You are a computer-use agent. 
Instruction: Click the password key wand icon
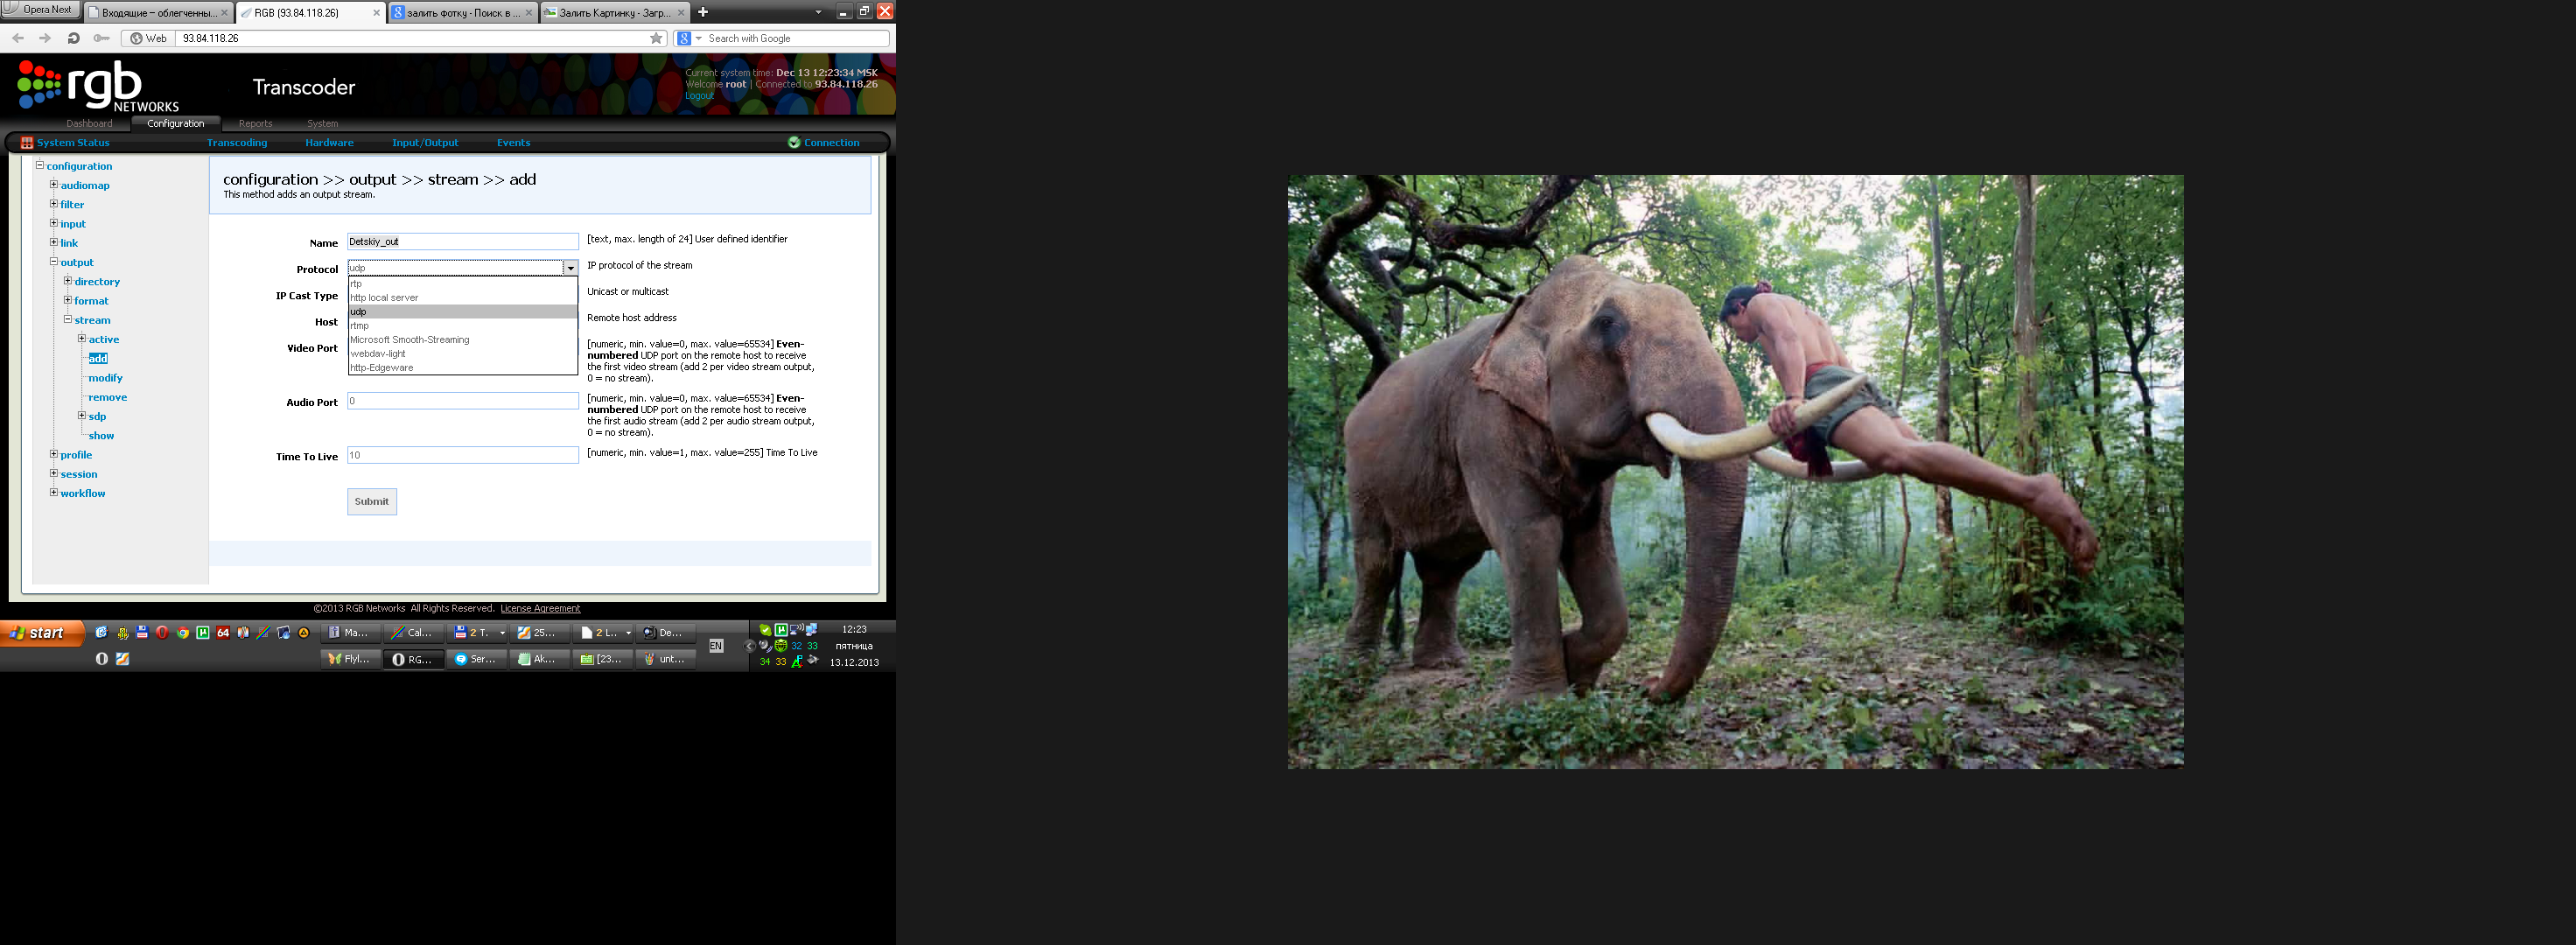[101, 38]
